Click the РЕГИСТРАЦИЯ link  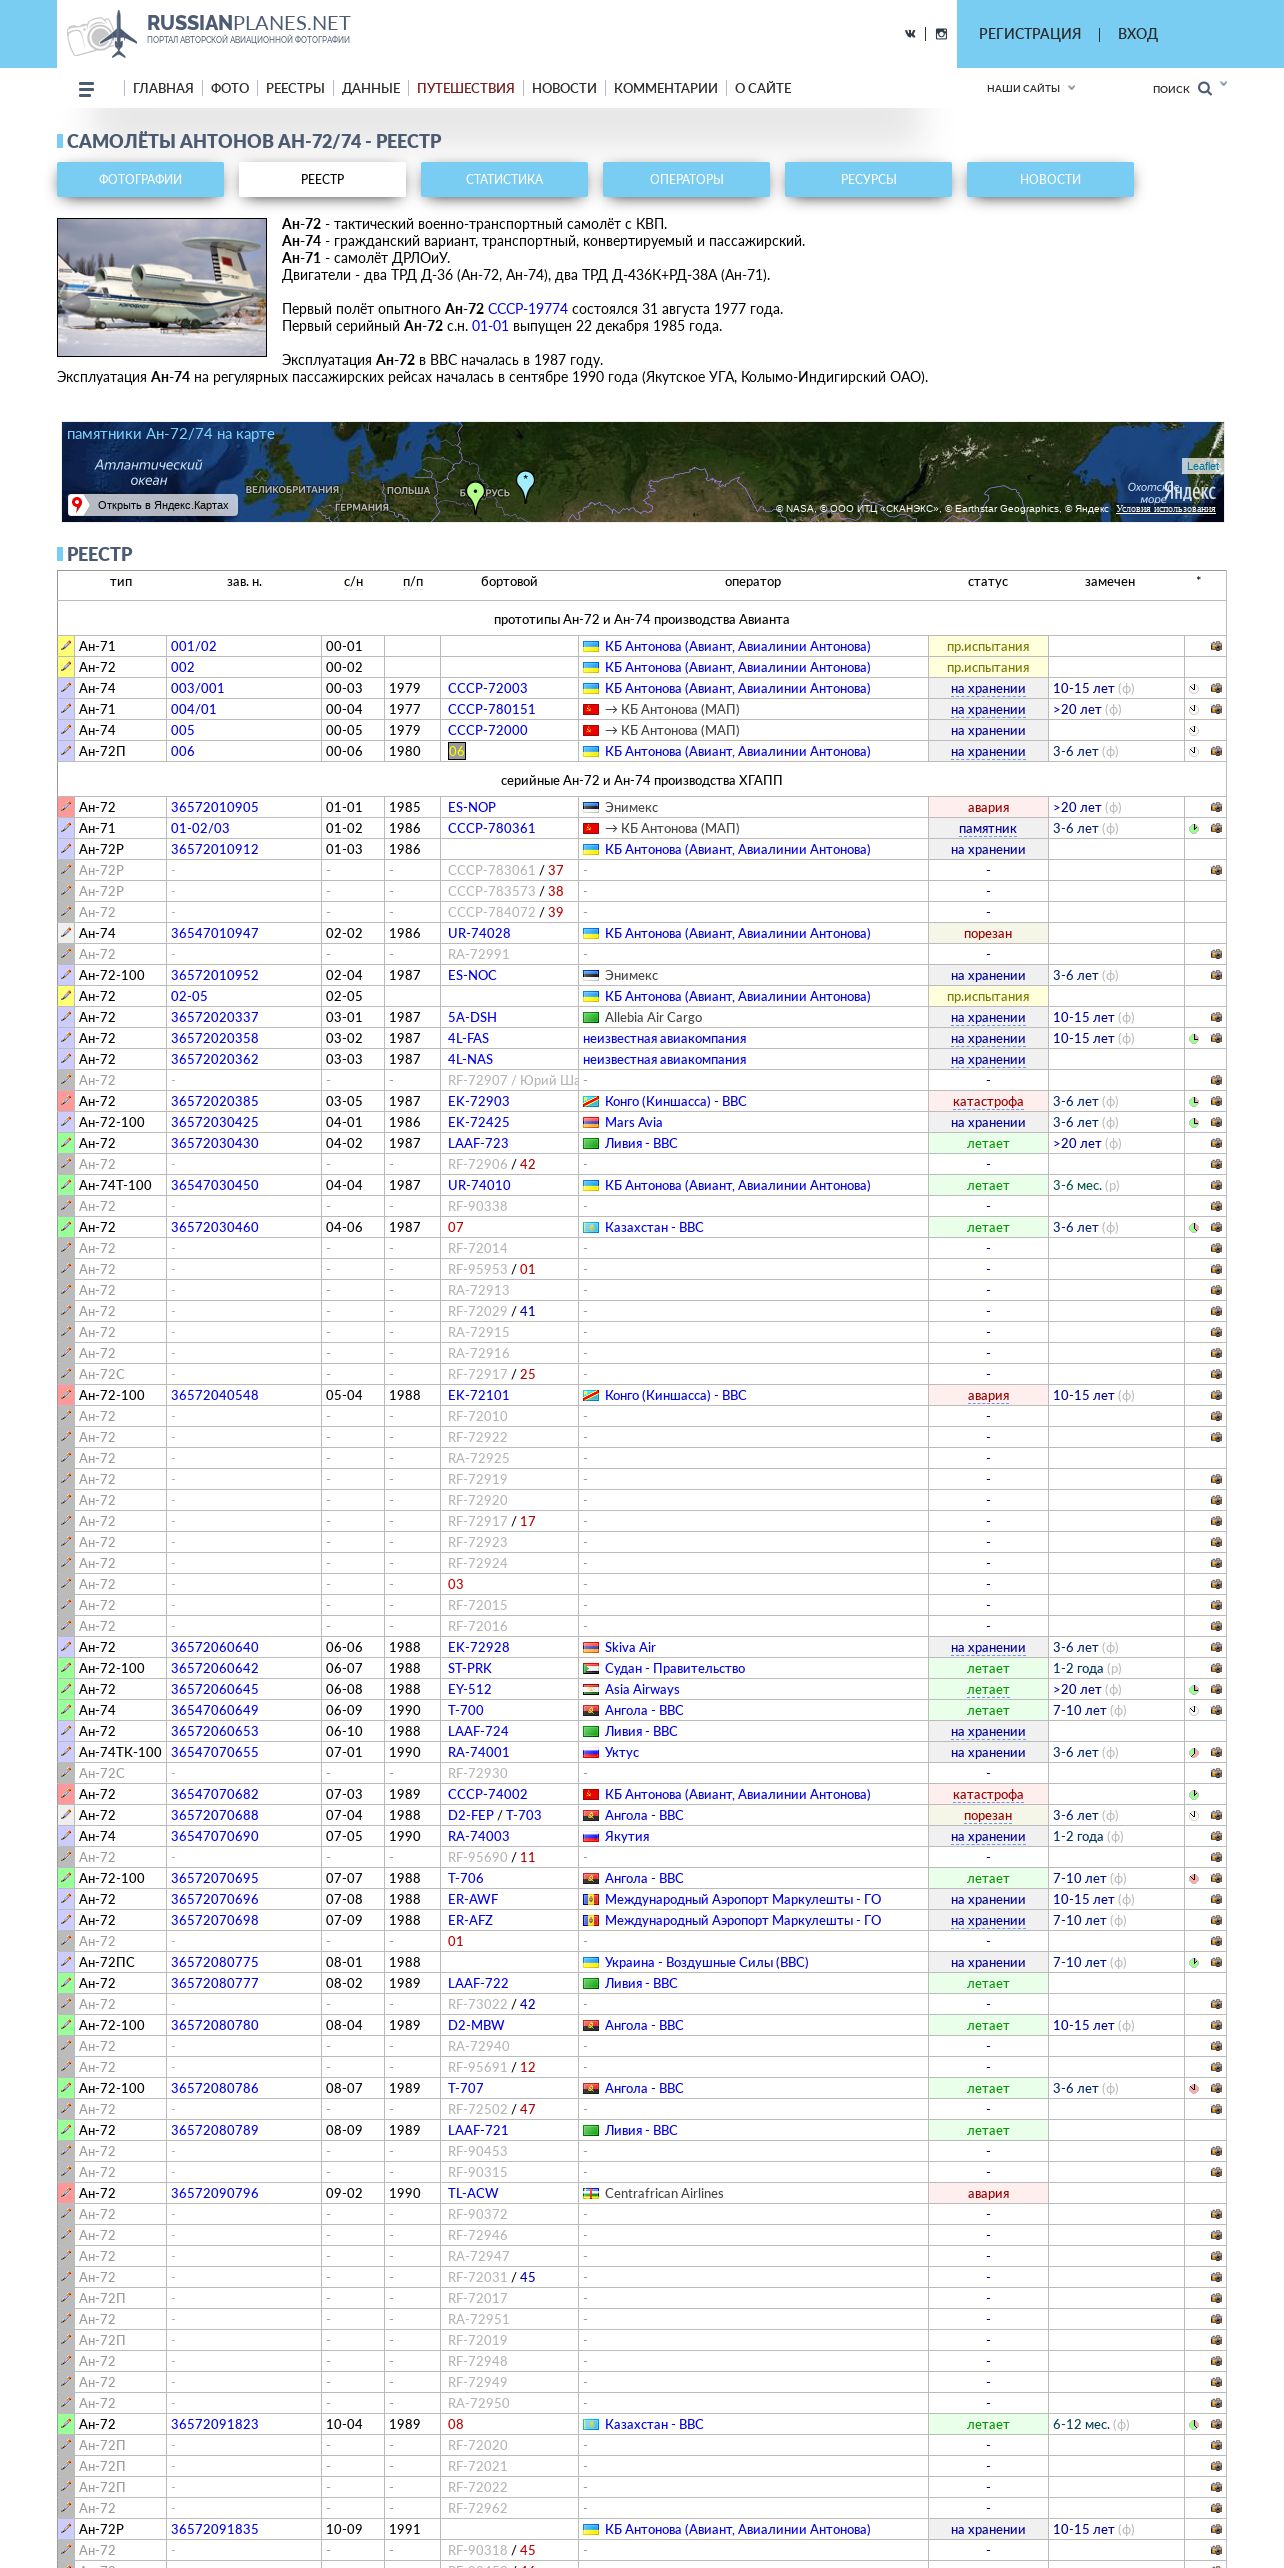click(1029, 34)
